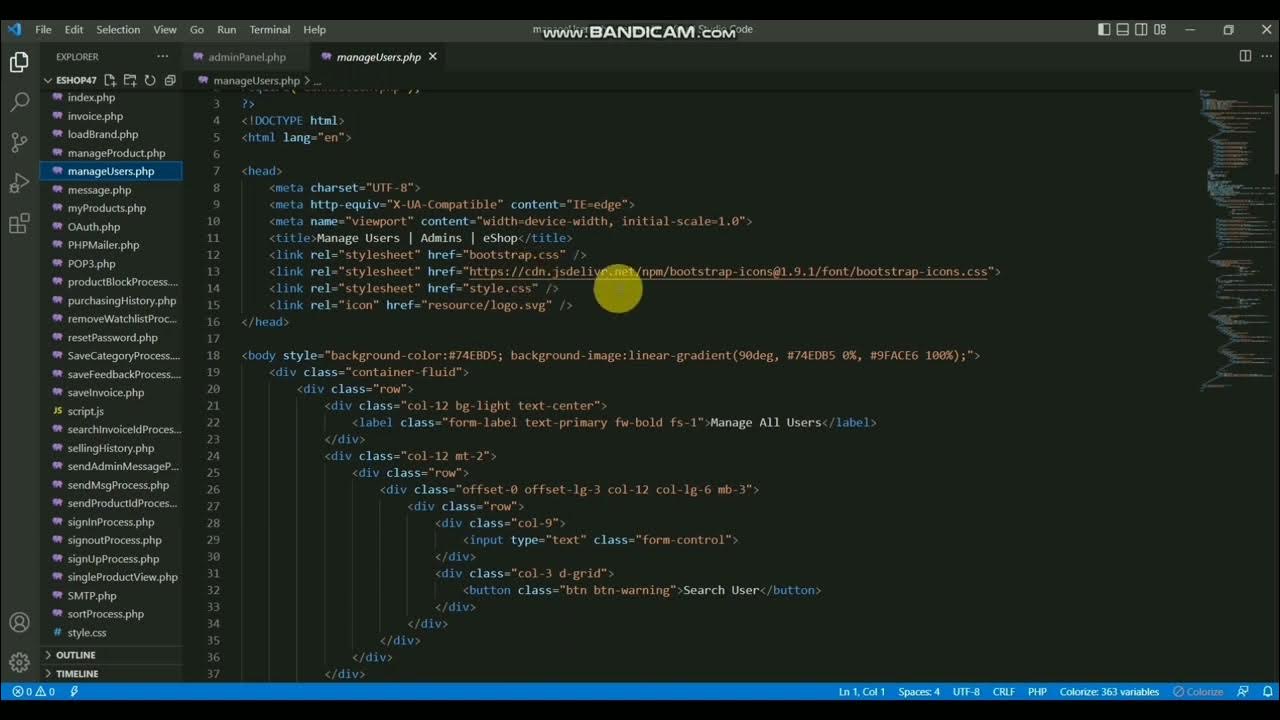Image resolution: width=1280 pixels, height=720 pixels.
Task: Click the CRLF line ending item
Action: (x=1004, y=691)
